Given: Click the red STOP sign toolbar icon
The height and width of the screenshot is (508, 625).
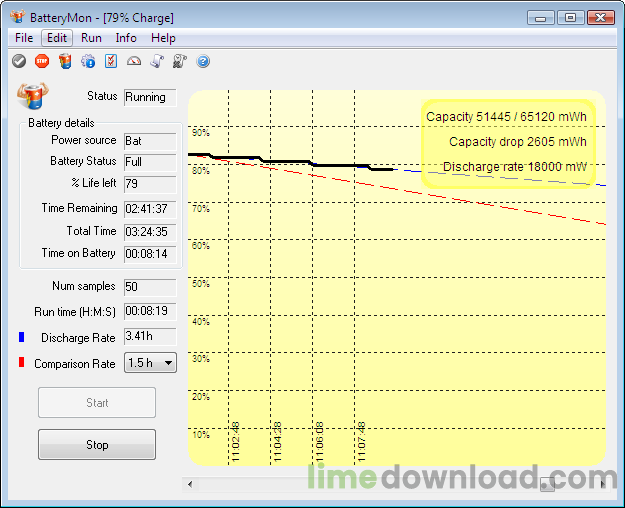Looking at the screenshot, I should [x=42, y=61].
